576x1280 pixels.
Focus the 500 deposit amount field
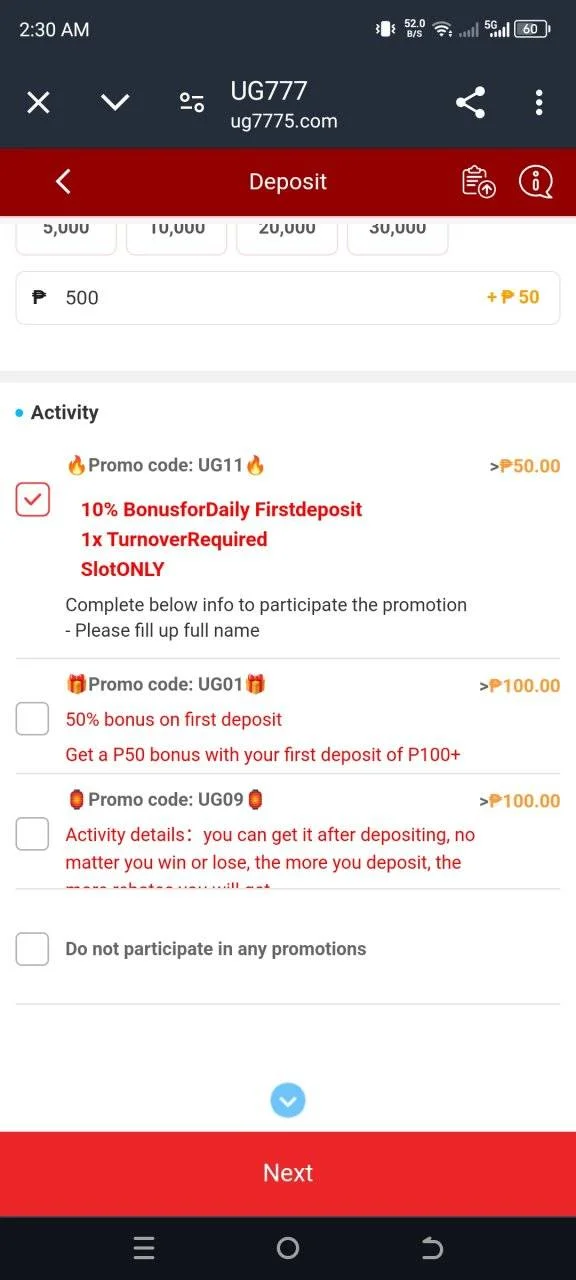coord(288,297)
